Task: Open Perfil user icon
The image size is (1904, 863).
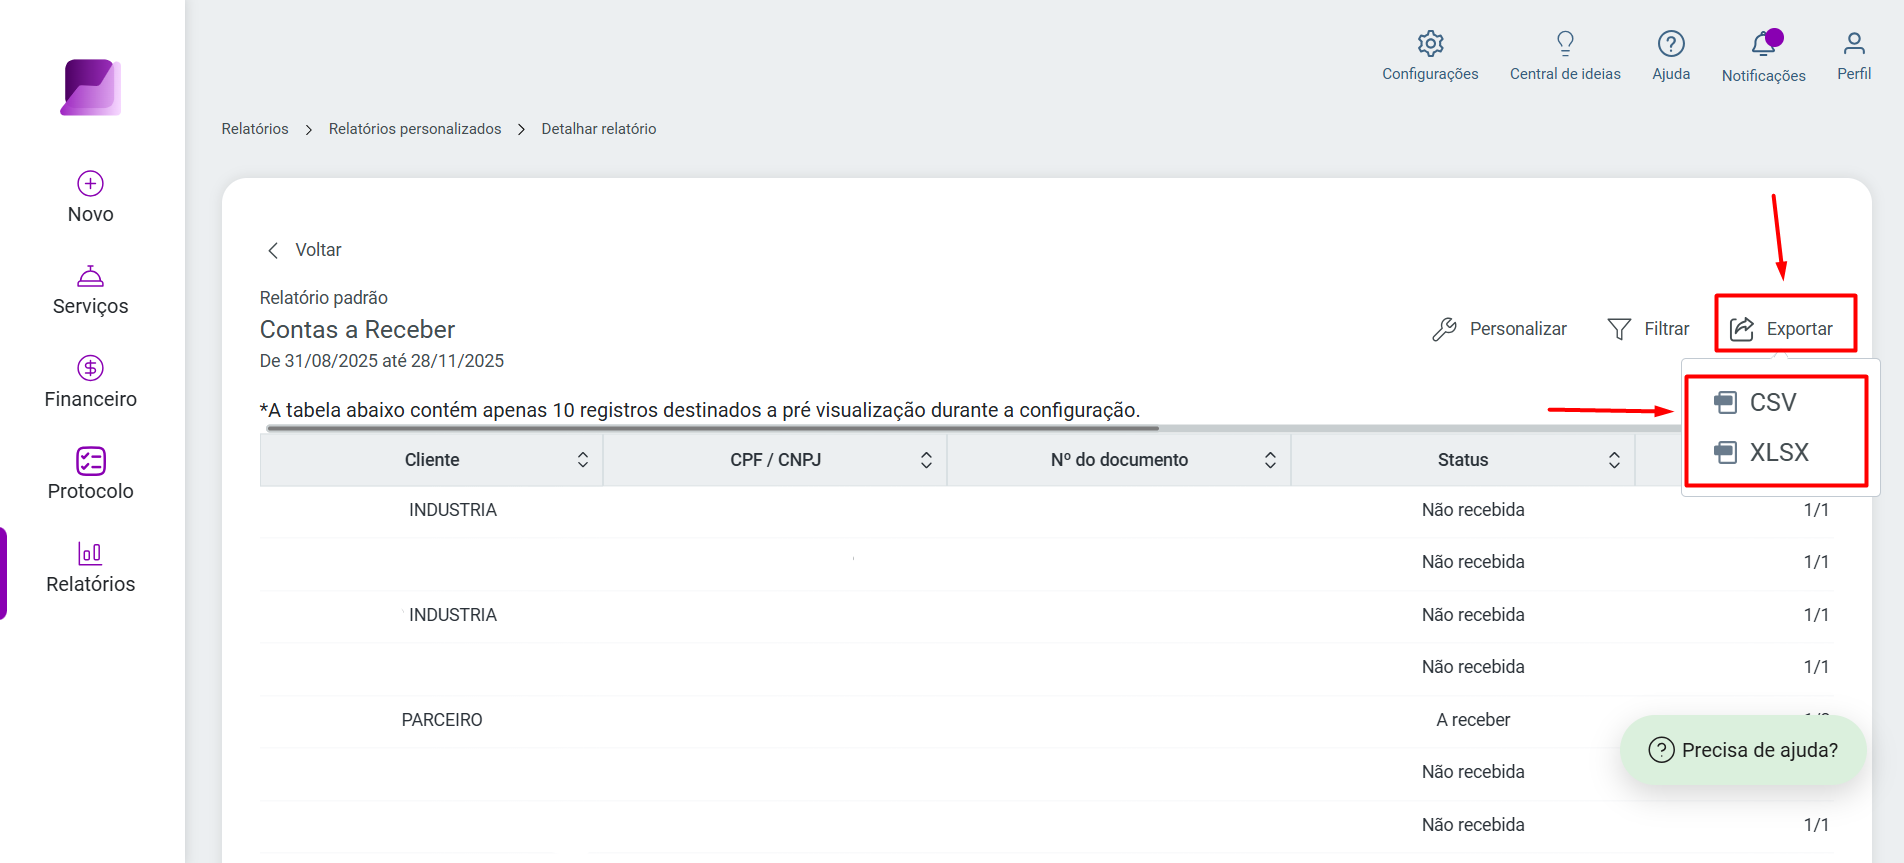Action: point(1854,43)
